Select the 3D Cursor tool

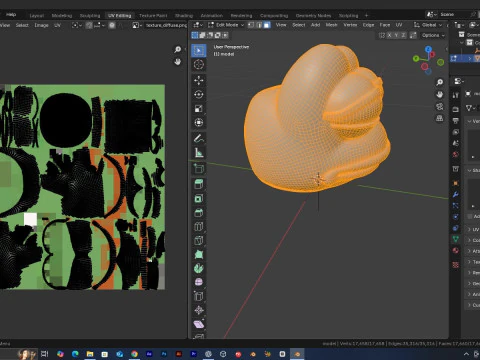click(199, 64)
